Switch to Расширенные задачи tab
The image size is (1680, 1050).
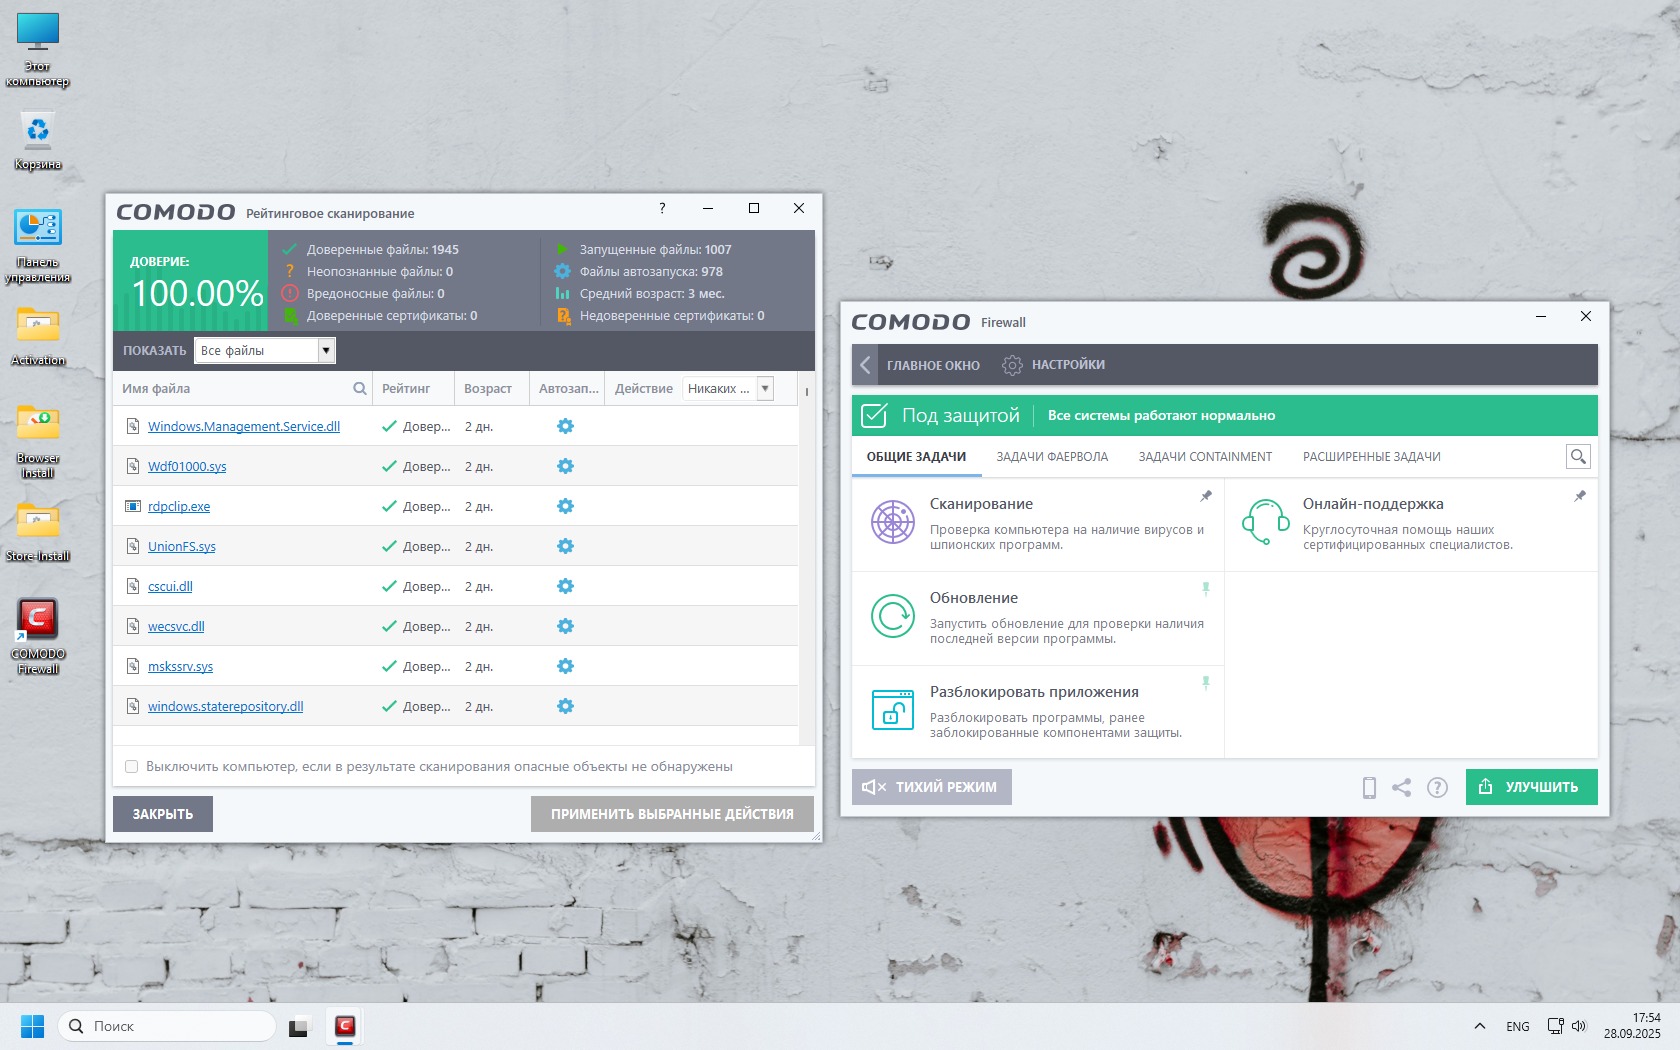(x=1371, y=457)
